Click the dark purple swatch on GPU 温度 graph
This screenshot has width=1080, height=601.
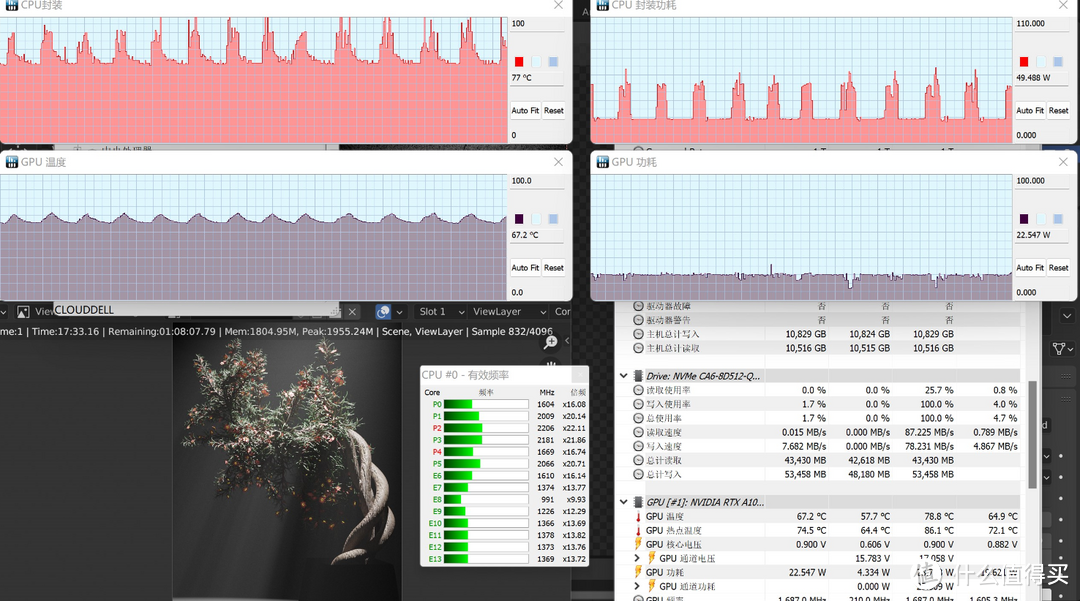[519, 219]
